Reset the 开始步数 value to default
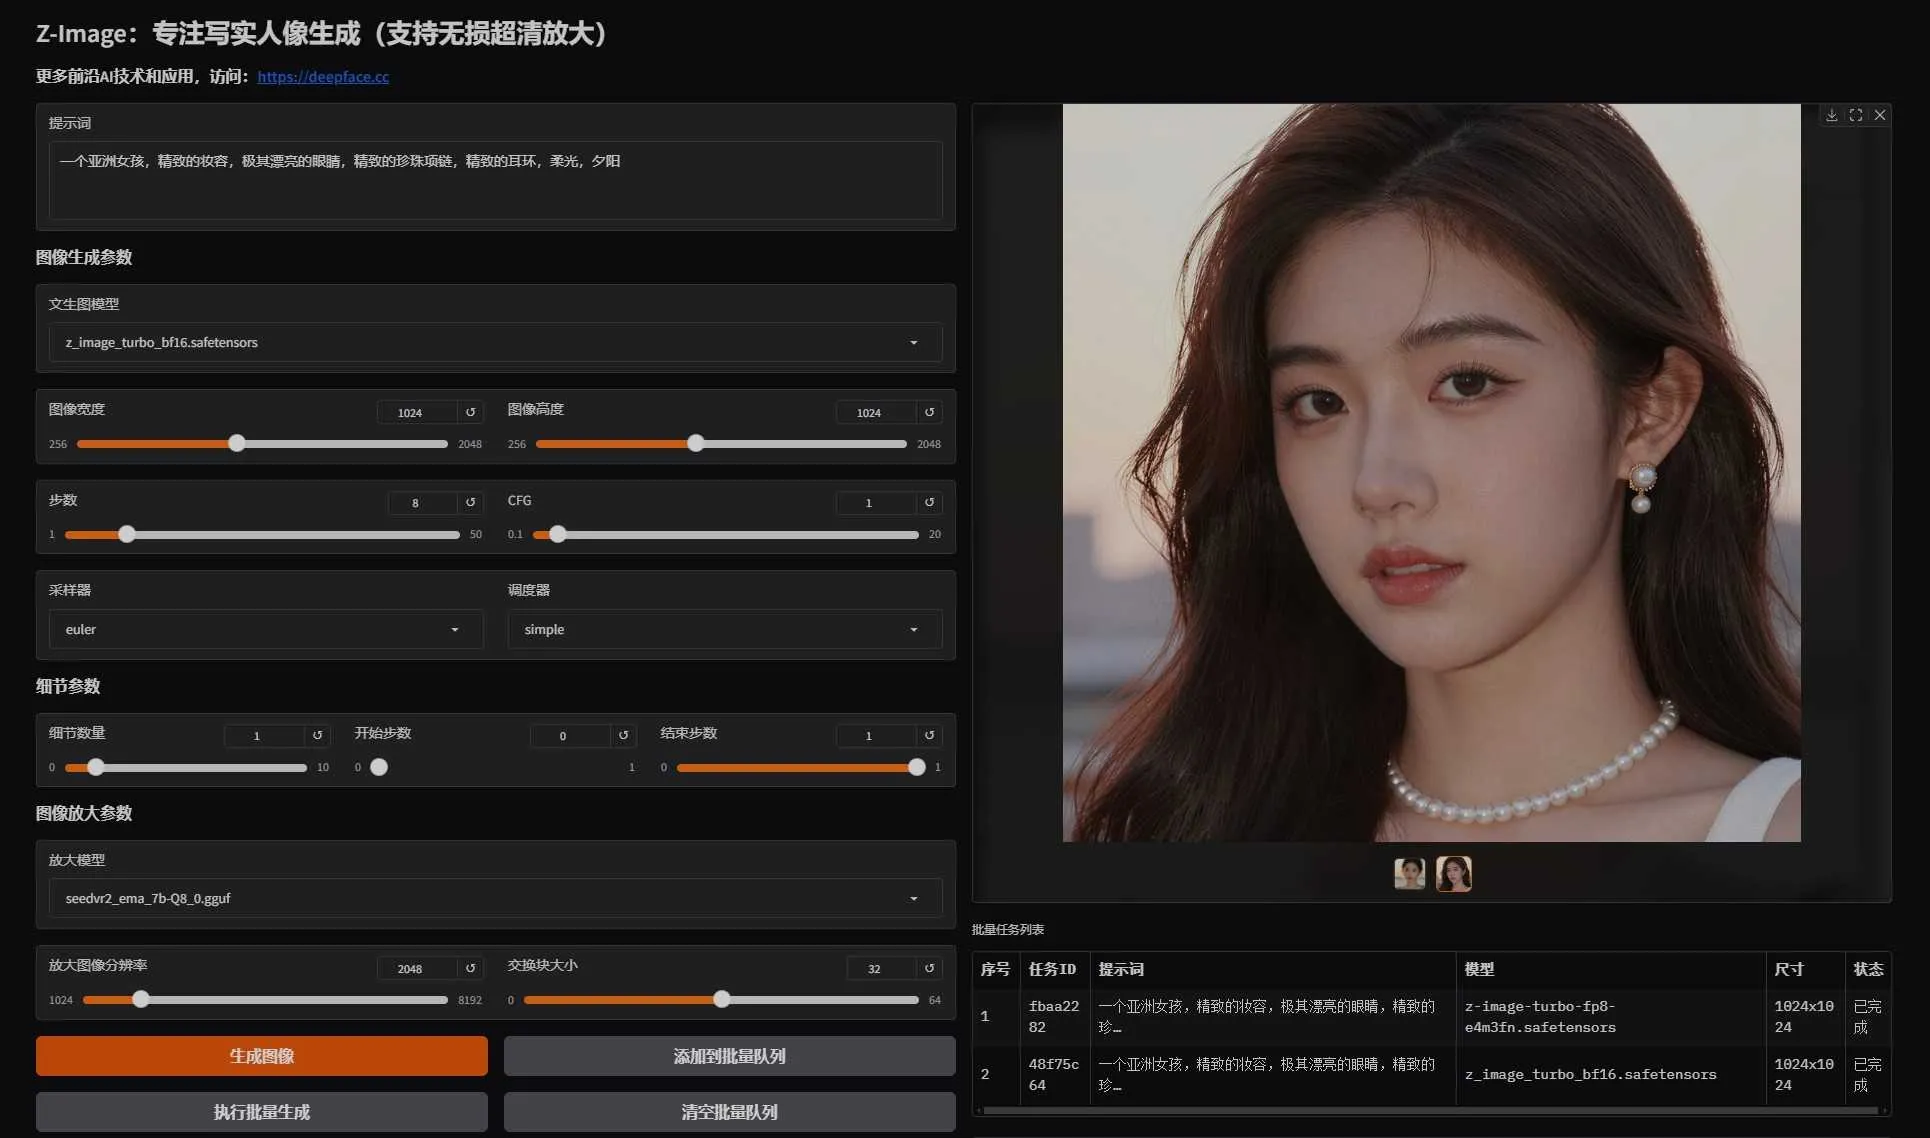 coord(622,735)
